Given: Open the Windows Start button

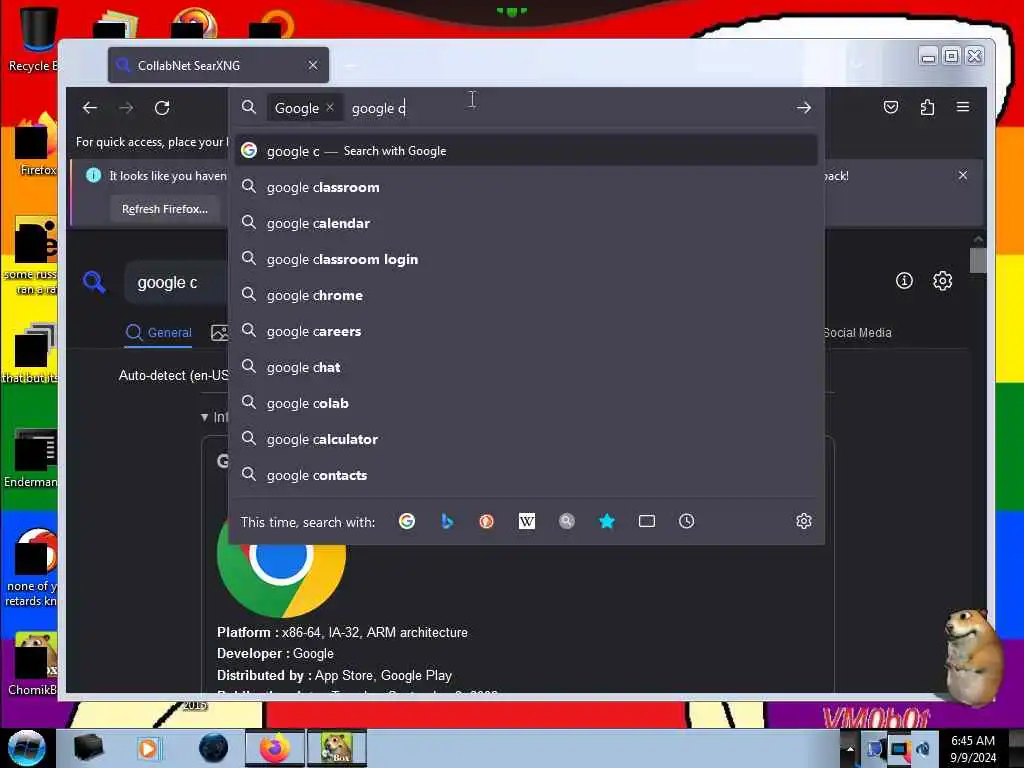Looking at the screenshot, I should click(x=27, y=748).
